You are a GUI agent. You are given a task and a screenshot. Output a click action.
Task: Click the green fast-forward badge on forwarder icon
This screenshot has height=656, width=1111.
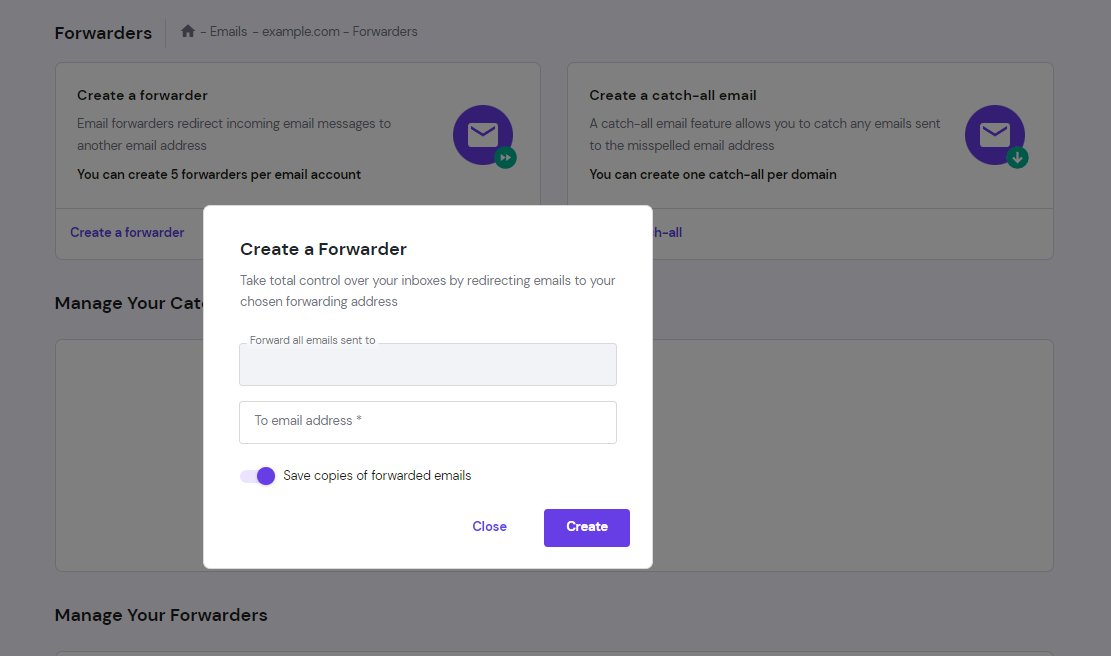[505, 157]
